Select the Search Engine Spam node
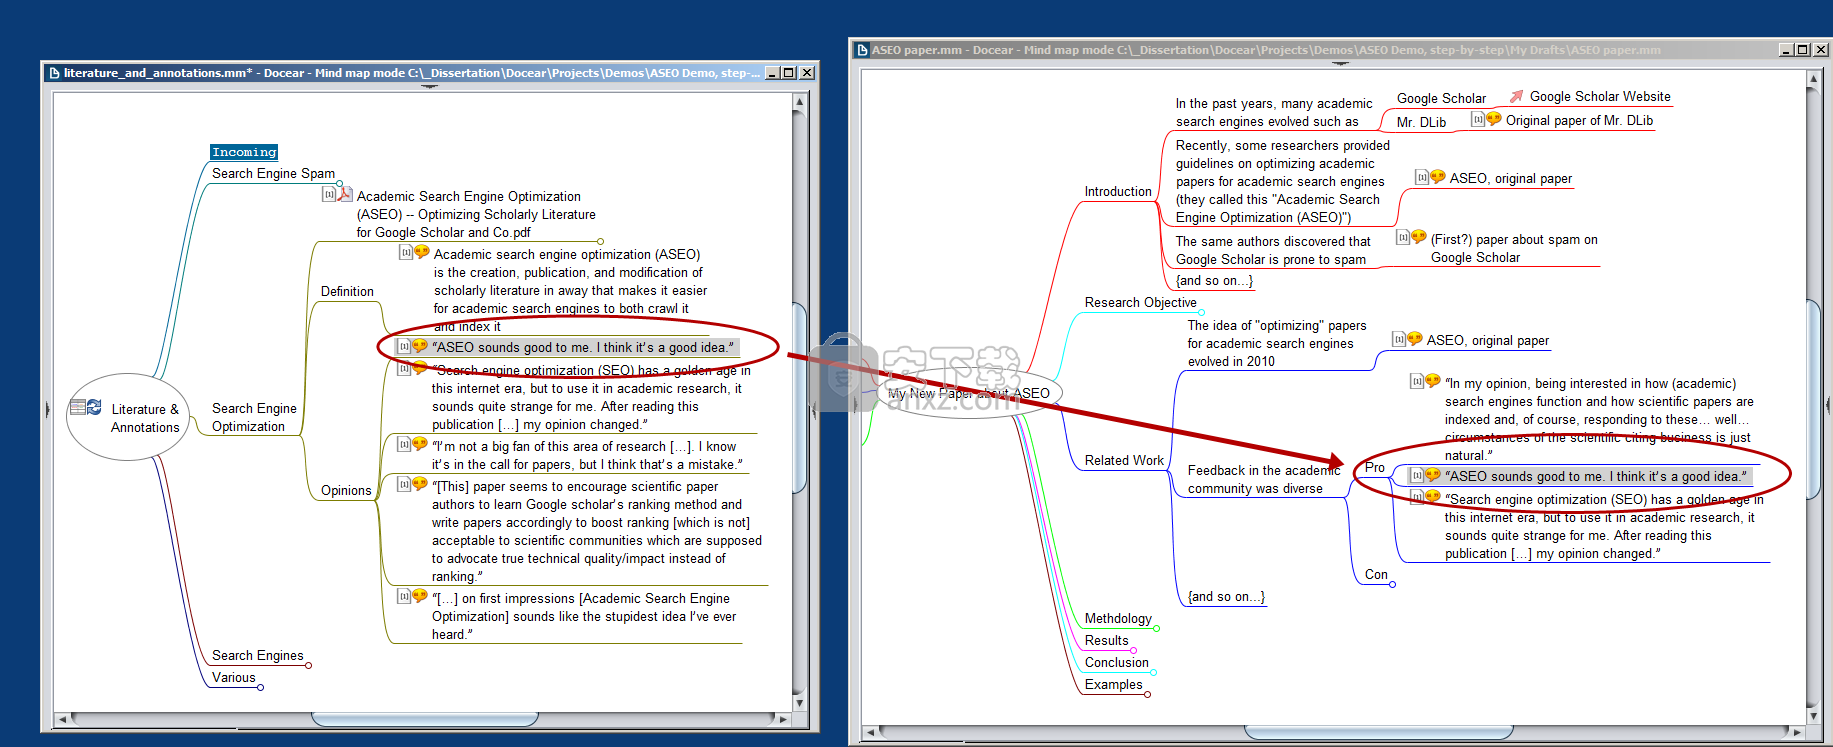The image size is (1833, 747). point(273,173)
